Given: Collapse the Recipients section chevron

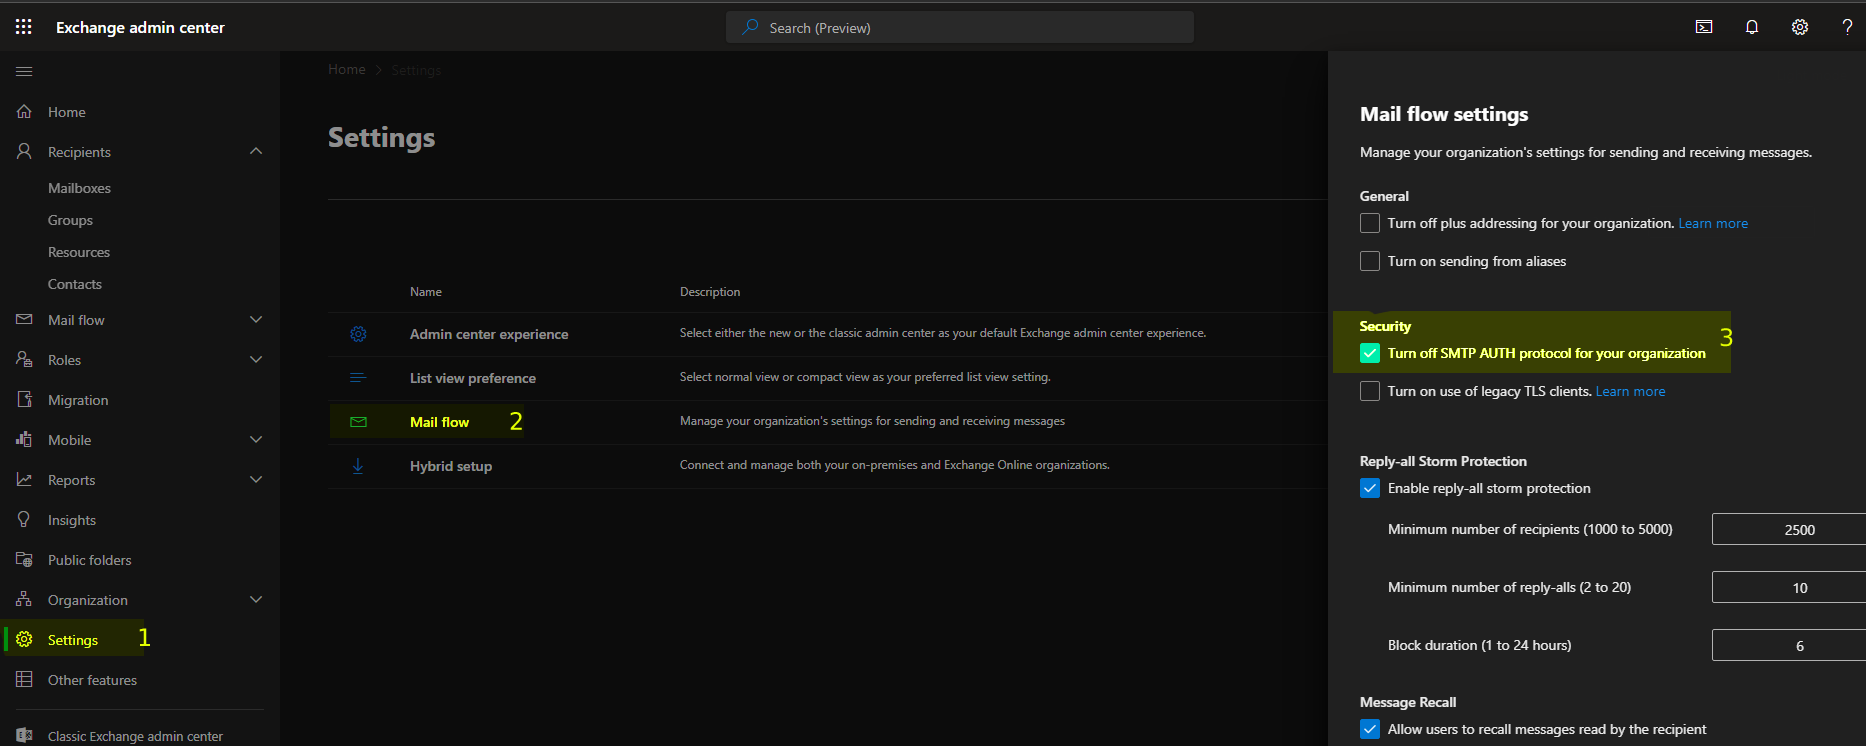Looking at the screenshot, I should [x=256, y=151].
